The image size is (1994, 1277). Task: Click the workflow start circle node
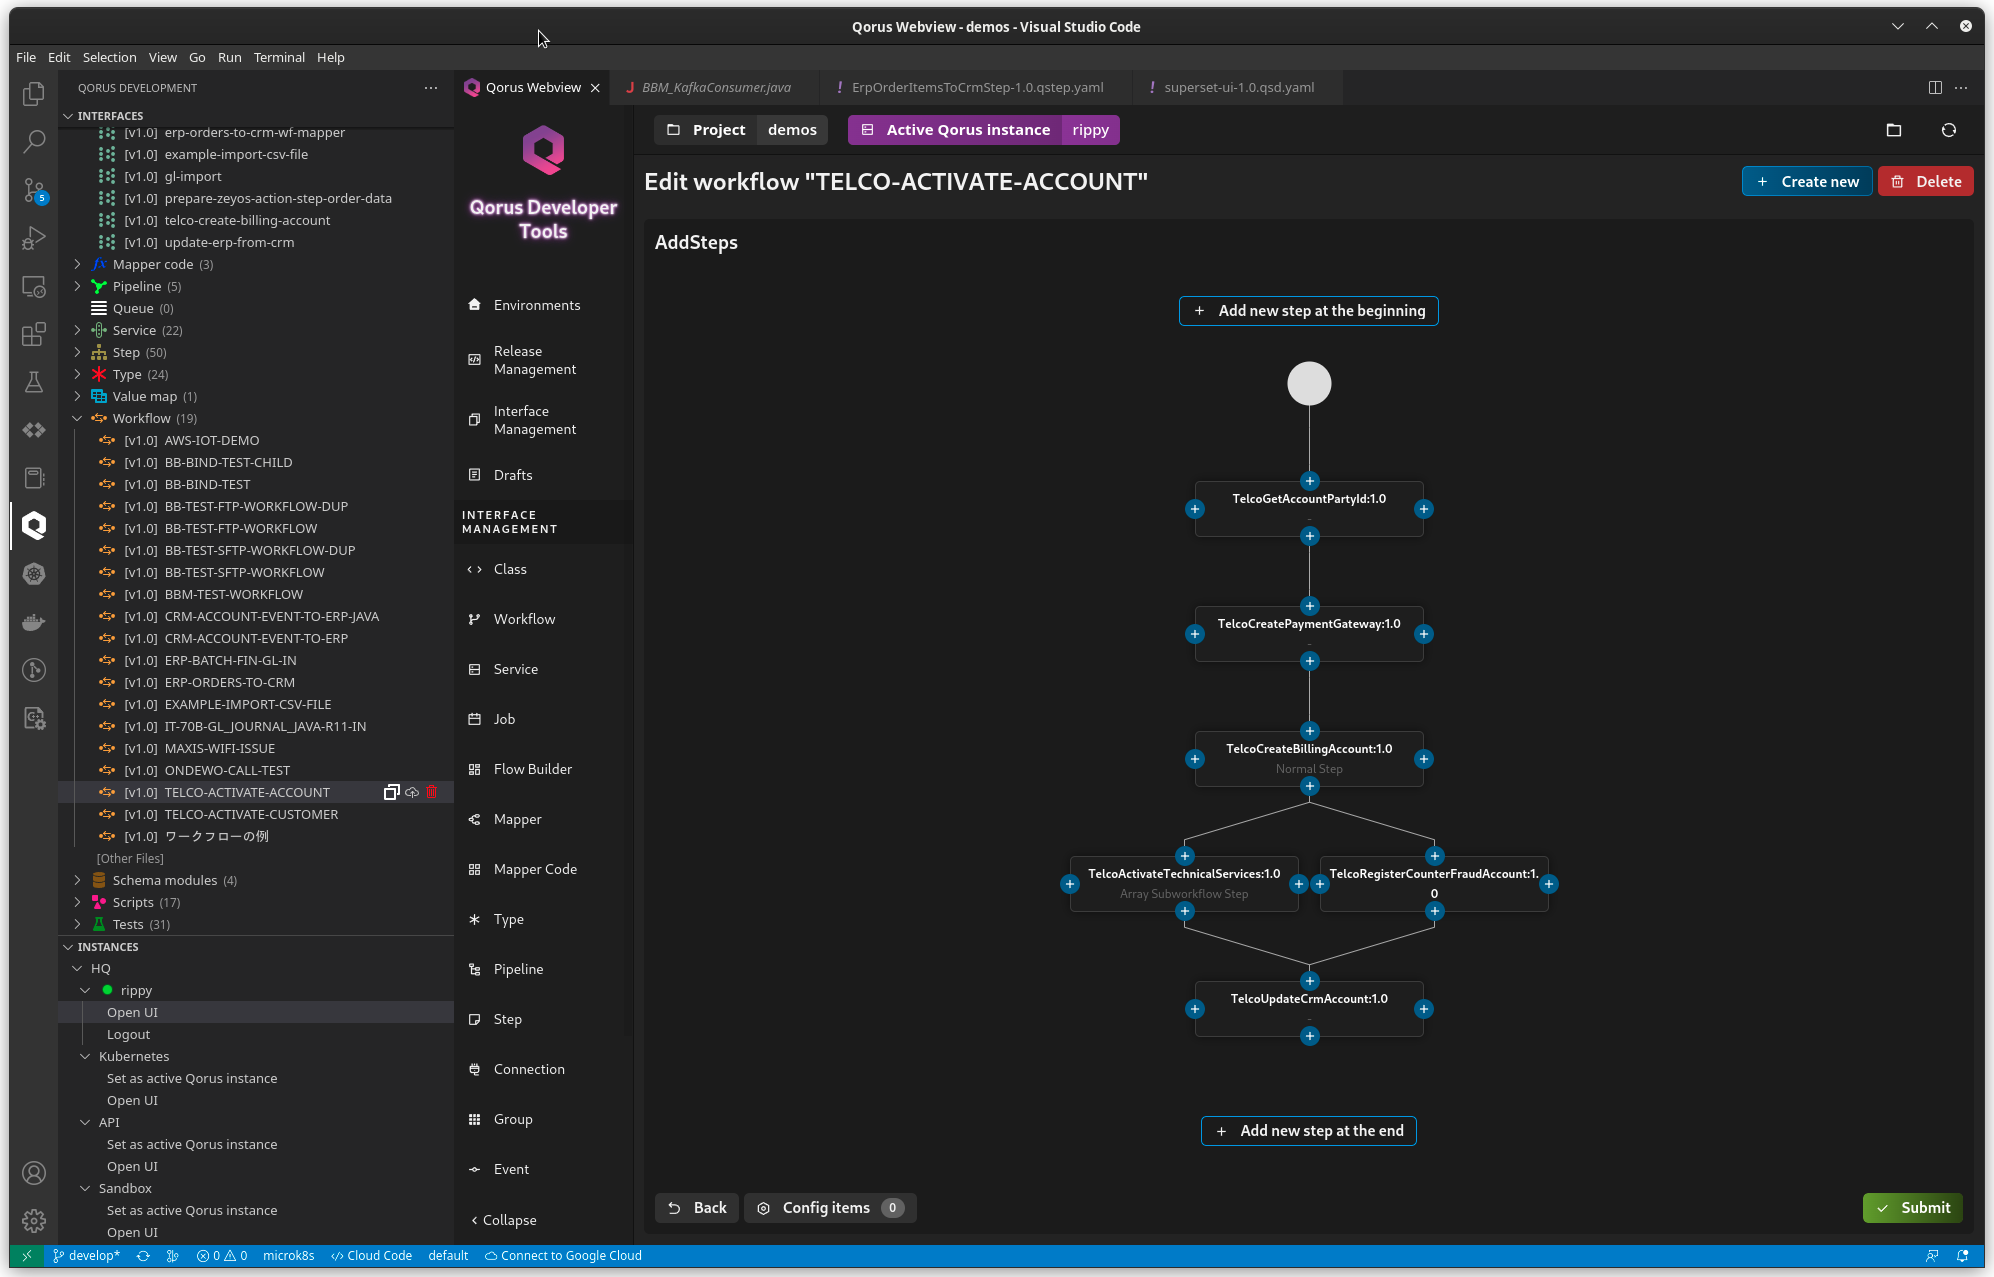tap(1309, 384)
